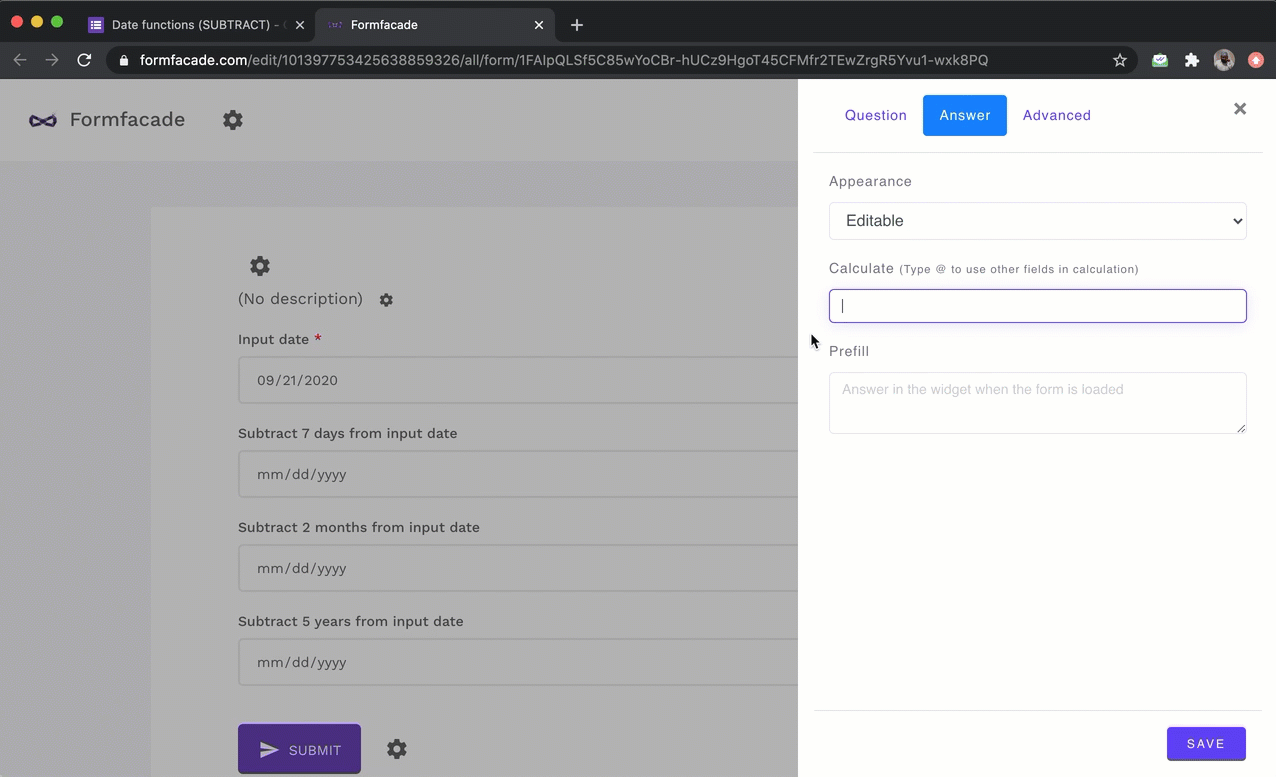Click the small gear beside (No description)
1276x777 pixels.
pos(386,300)
